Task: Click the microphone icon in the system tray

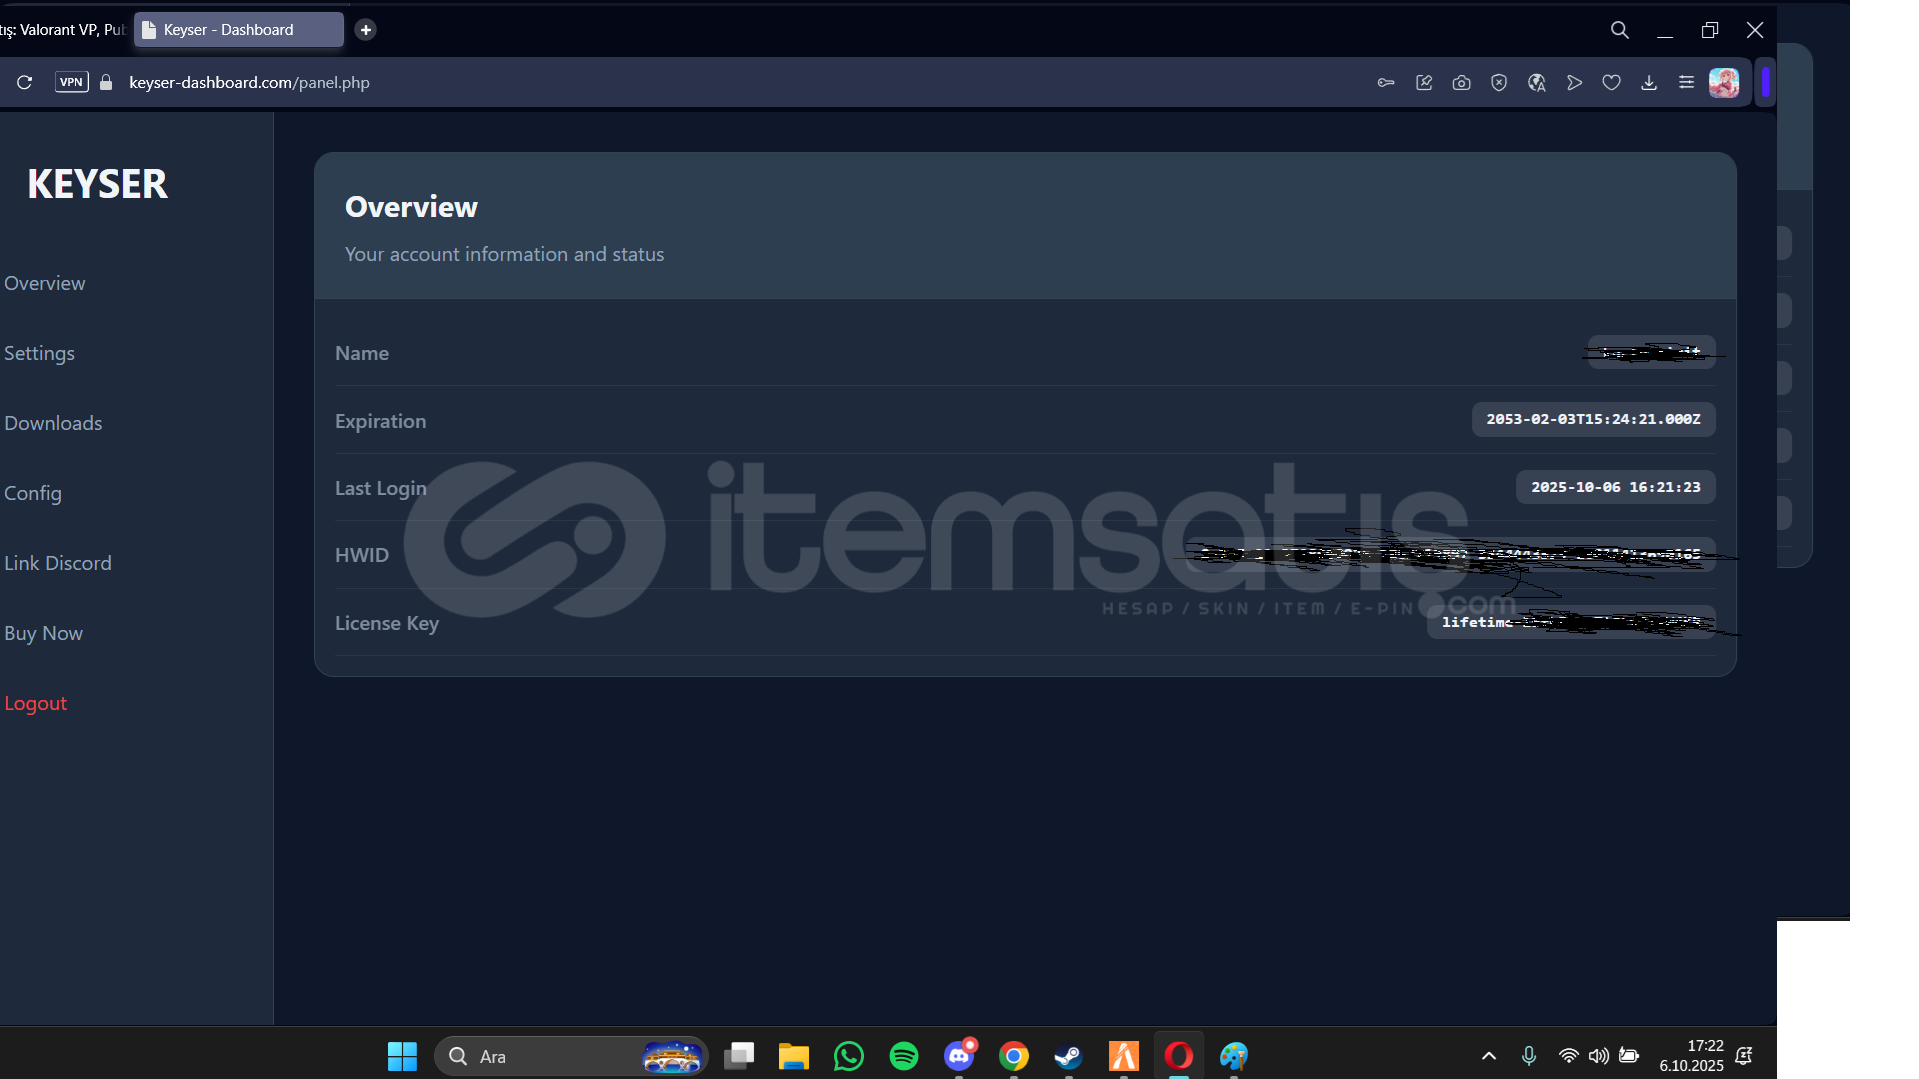Action: [x=1529, y=1056]
